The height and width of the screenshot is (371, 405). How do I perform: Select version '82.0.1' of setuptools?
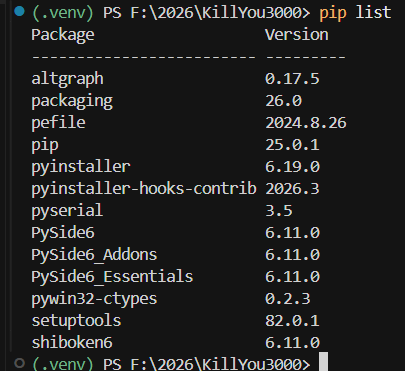[292, 321]
